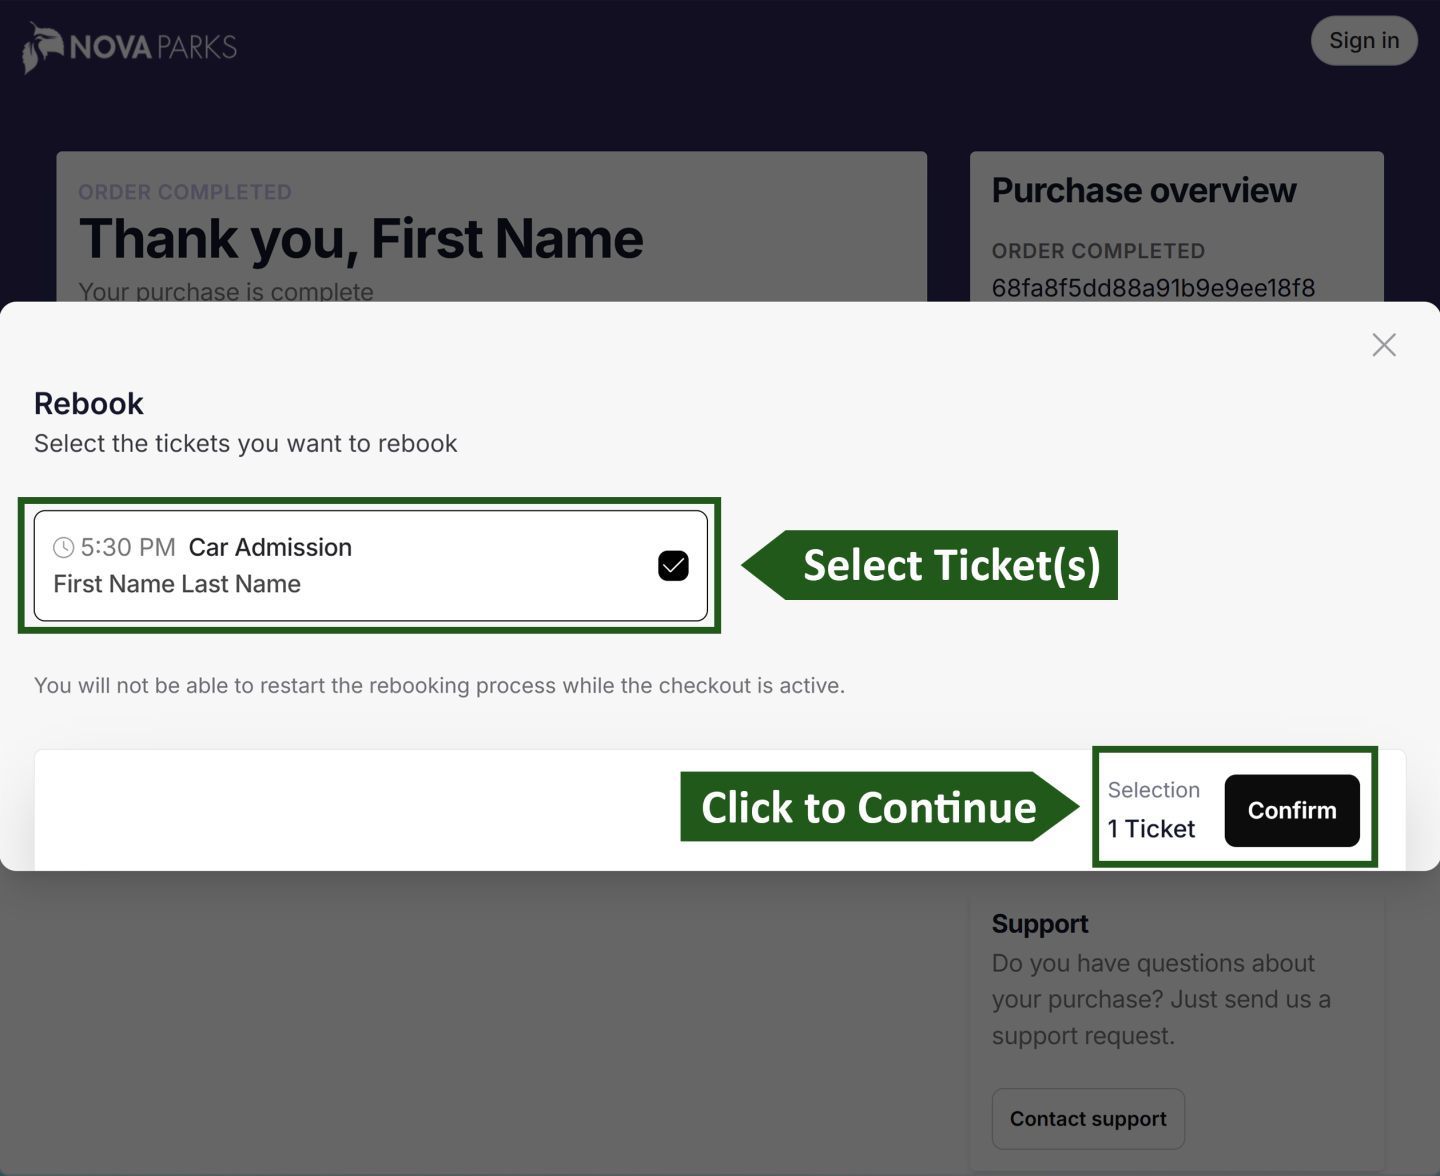Screen dimensions: 1440x1176
Task: Click the ORDER COMPLETED label
Action: point(185,191)
